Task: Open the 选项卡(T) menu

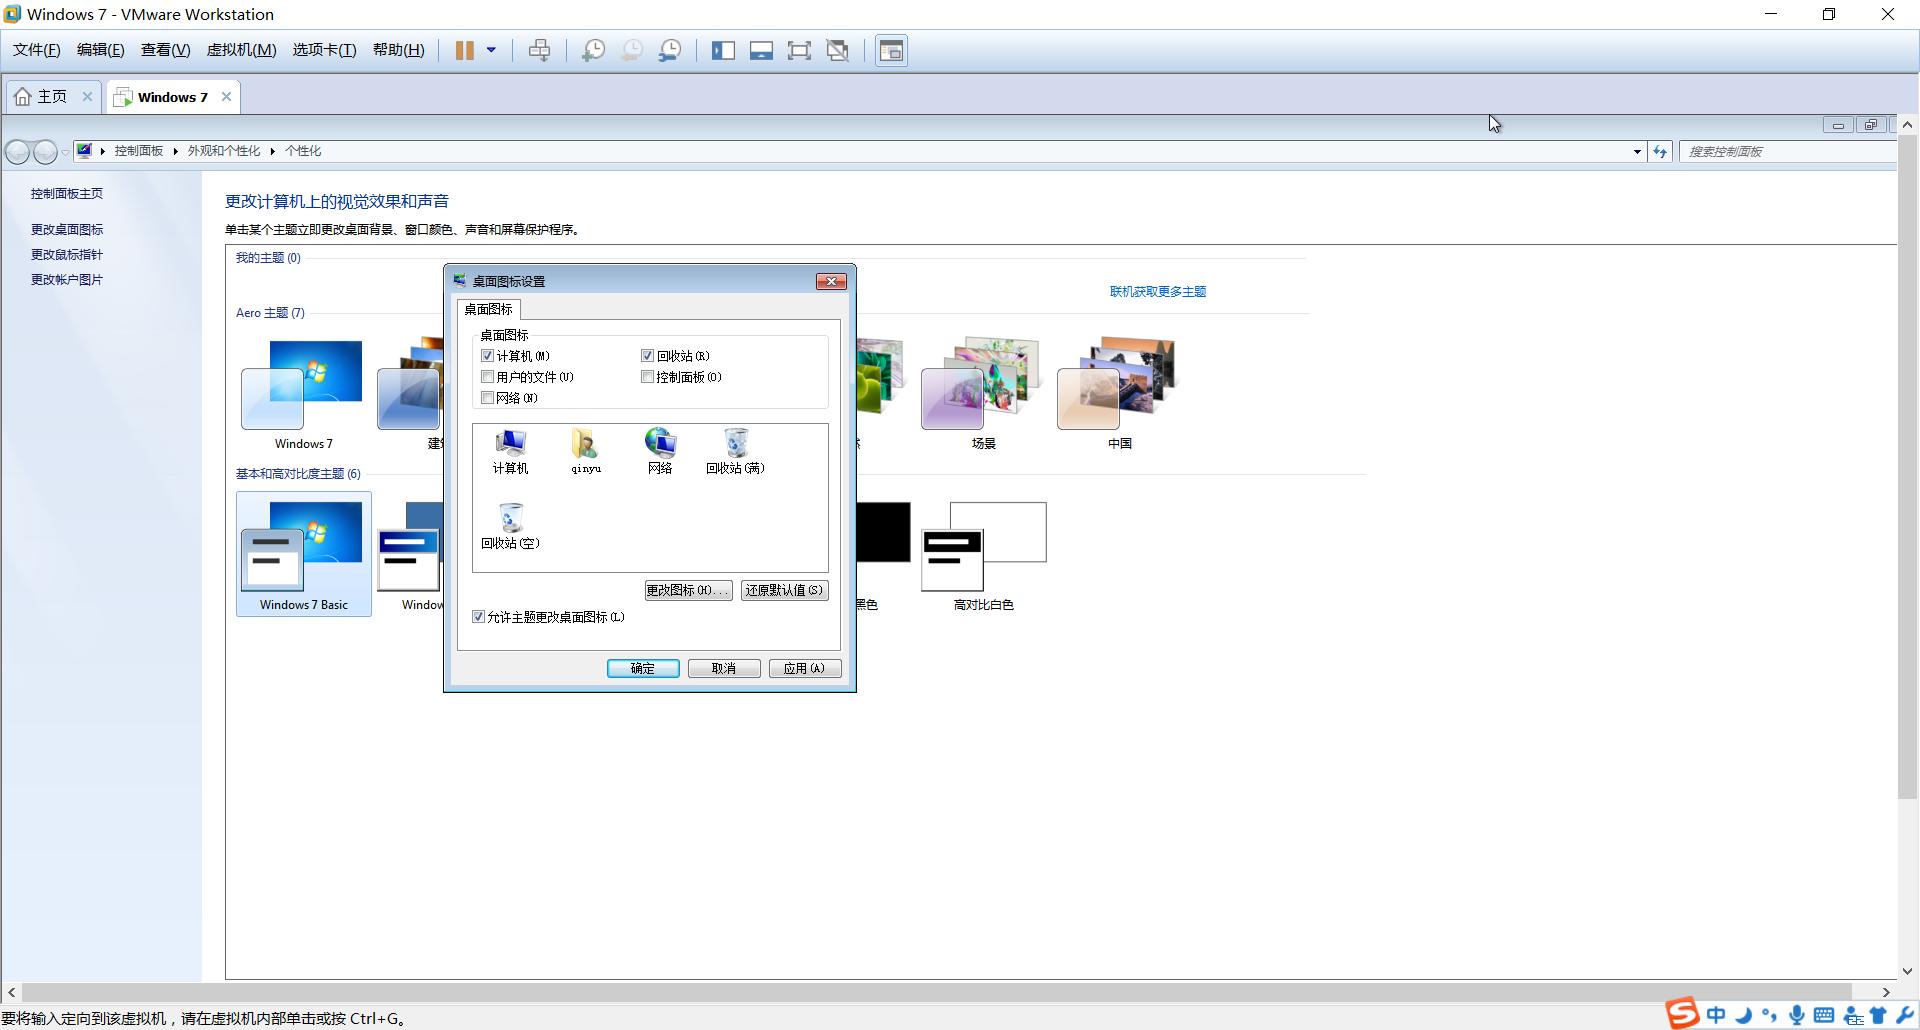Action: (x=324, y=50)
